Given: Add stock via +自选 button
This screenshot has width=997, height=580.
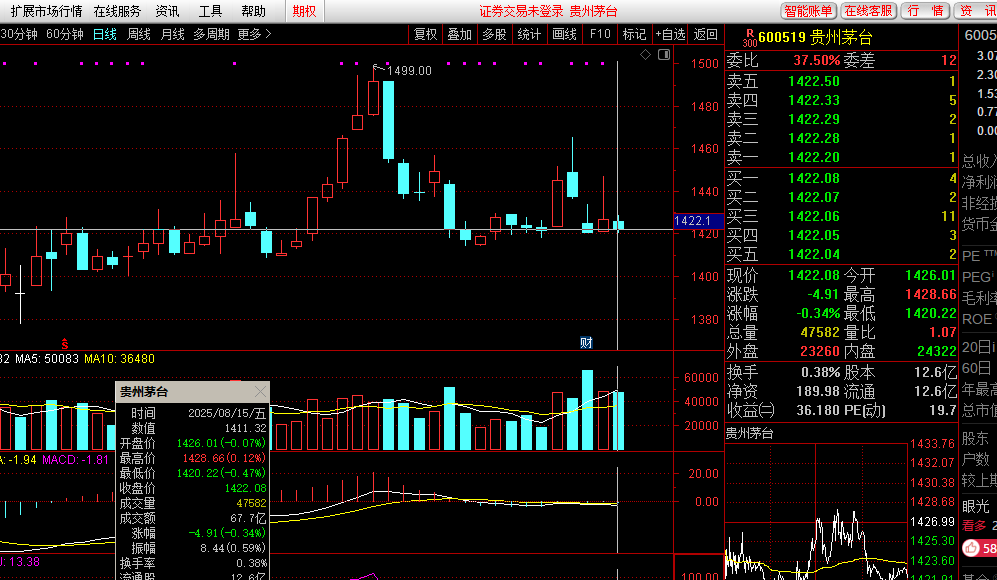Looking at the screenshot, I should pyautogui.click(x=670, y=34).
